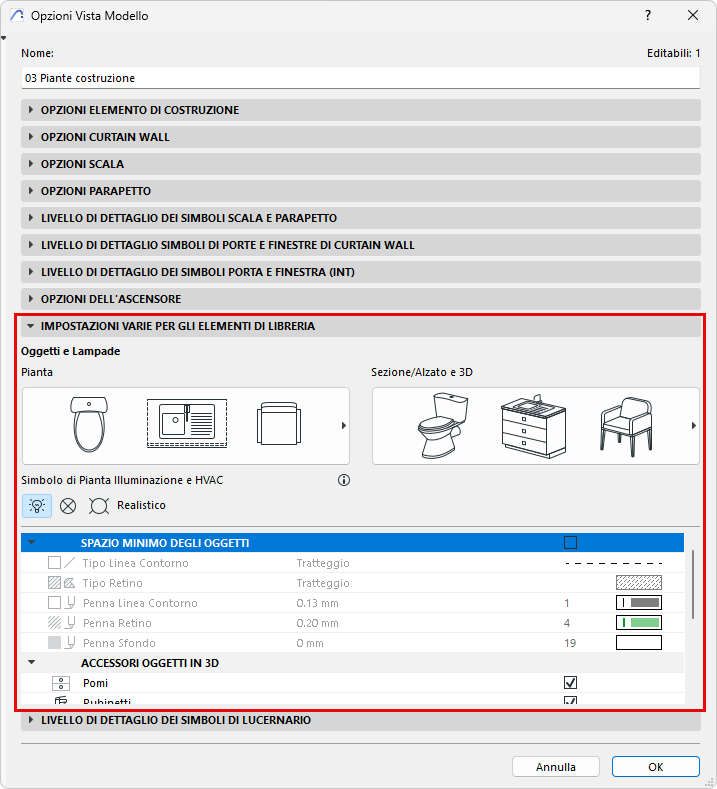Image resolution: width=717 pixels, height=789 pixels.
Task: Select the Pomi row label
Action: 96,683
